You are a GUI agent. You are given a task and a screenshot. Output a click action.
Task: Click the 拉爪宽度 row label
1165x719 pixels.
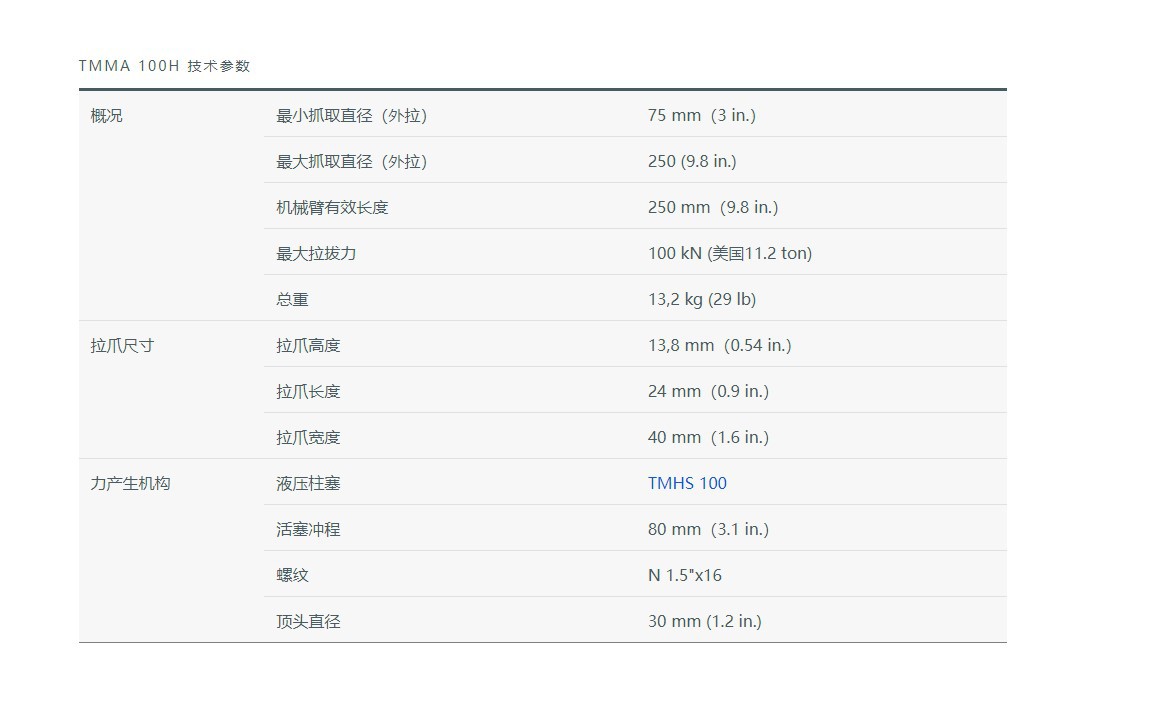308,437
